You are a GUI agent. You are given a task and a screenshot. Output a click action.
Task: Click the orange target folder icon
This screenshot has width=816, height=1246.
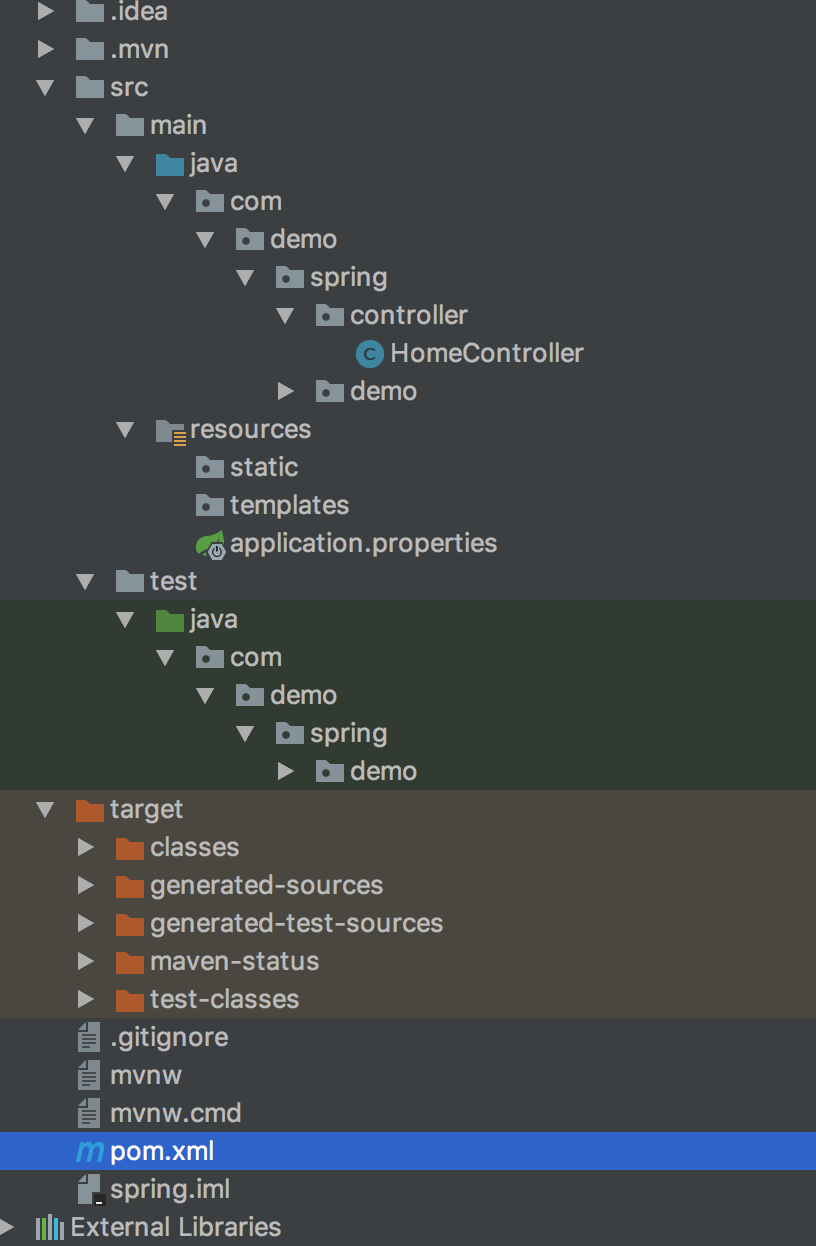90,809
